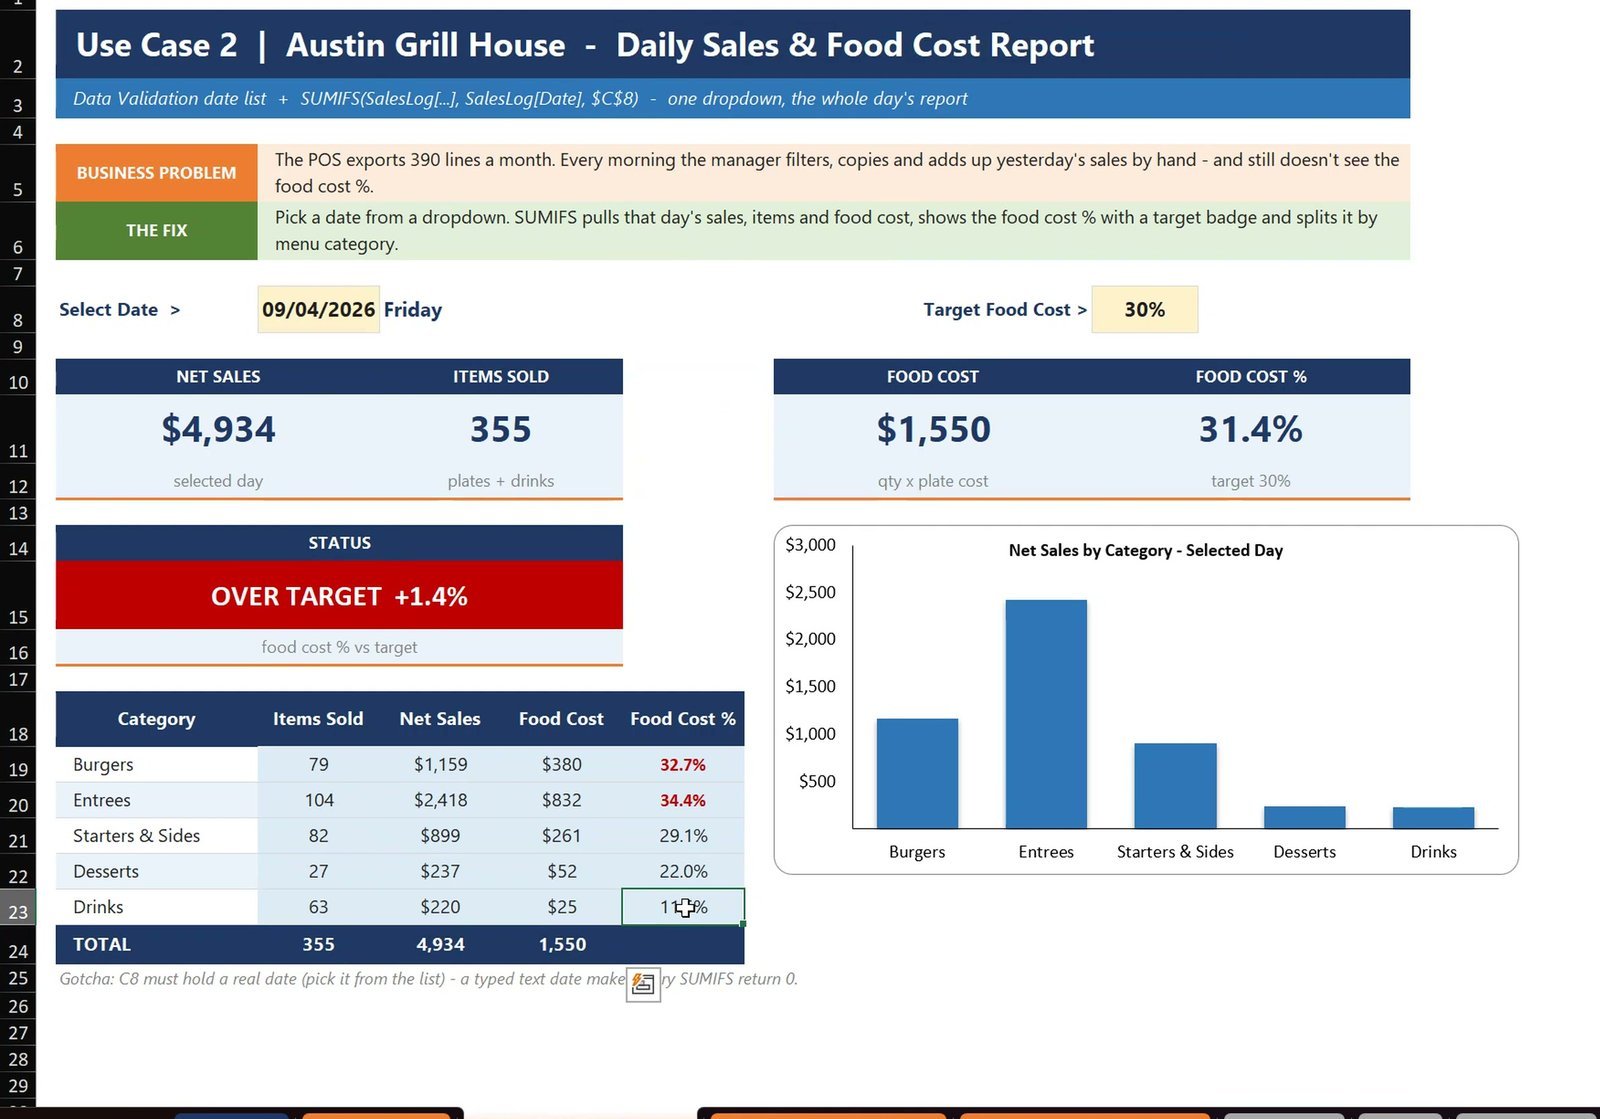Select Drinks net sales $220 cell
The image size is (1600, 1119).
click(440, 907)
